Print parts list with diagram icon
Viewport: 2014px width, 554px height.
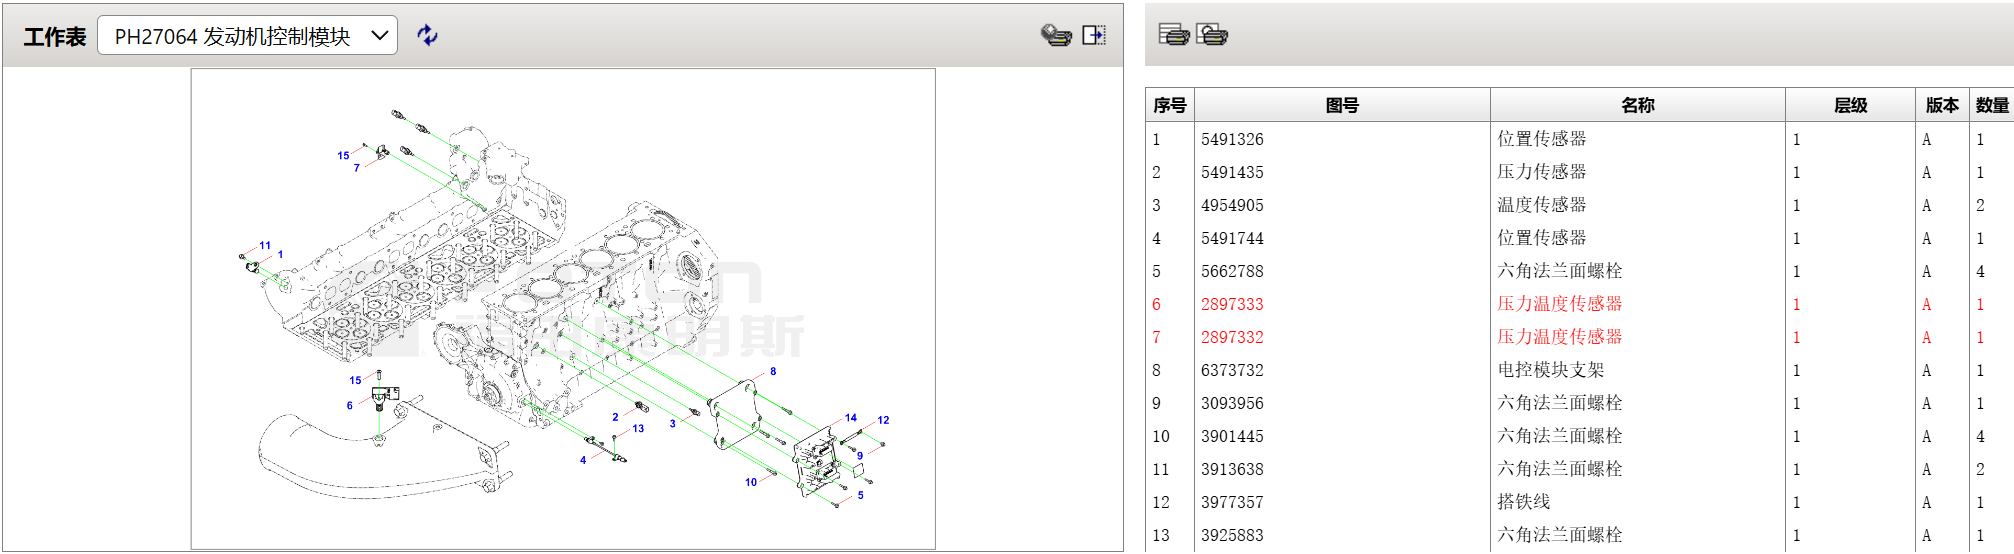point(1212,35)
